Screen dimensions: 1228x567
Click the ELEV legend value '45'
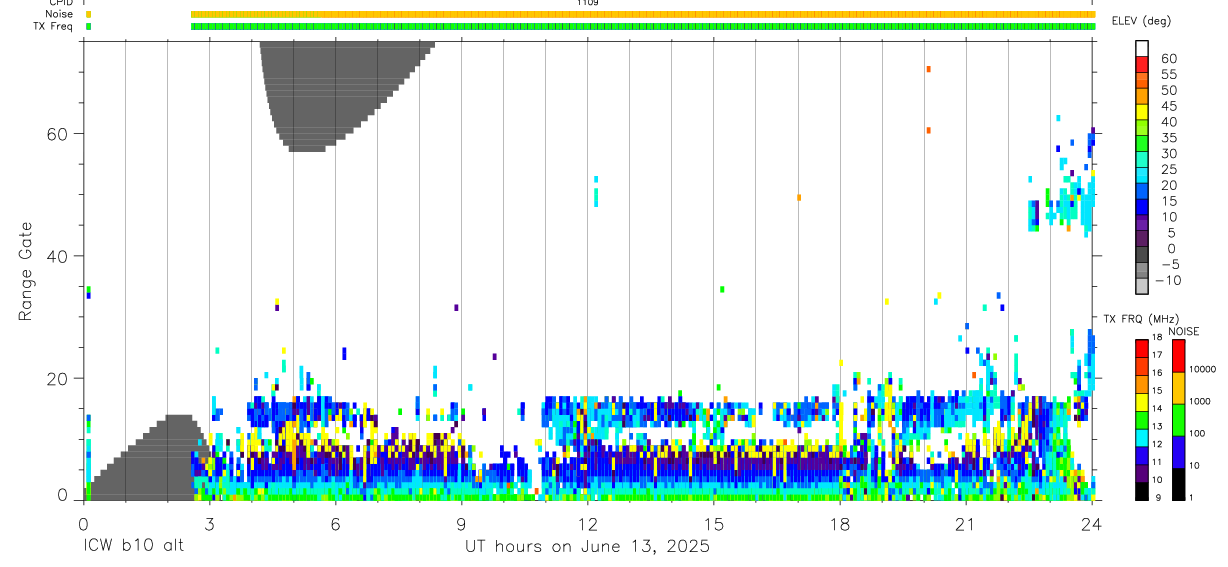[x=1167, y=106]
